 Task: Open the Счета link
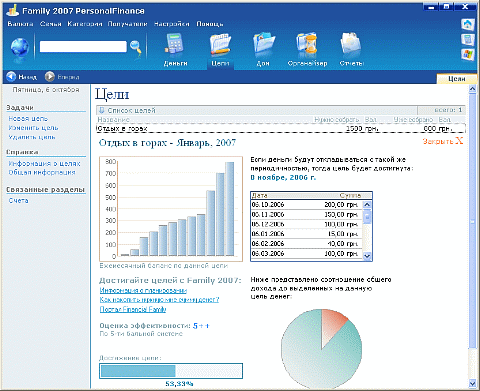[x=18, y=201]
